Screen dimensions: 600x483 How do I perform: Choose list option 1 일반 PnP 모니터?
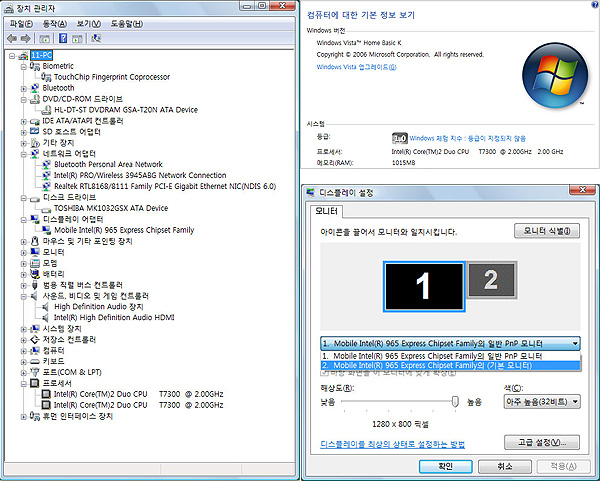pyautogui.click(x=450, y=356)
